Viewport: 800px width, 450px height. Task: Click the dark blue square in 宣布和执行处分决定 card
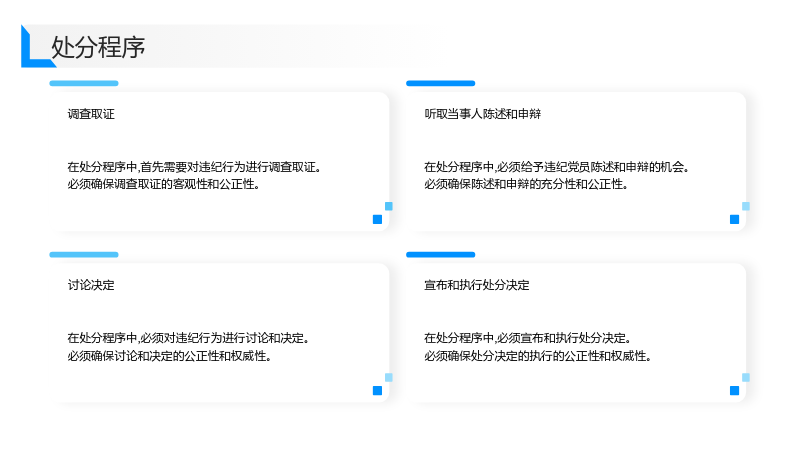point(735,390)
